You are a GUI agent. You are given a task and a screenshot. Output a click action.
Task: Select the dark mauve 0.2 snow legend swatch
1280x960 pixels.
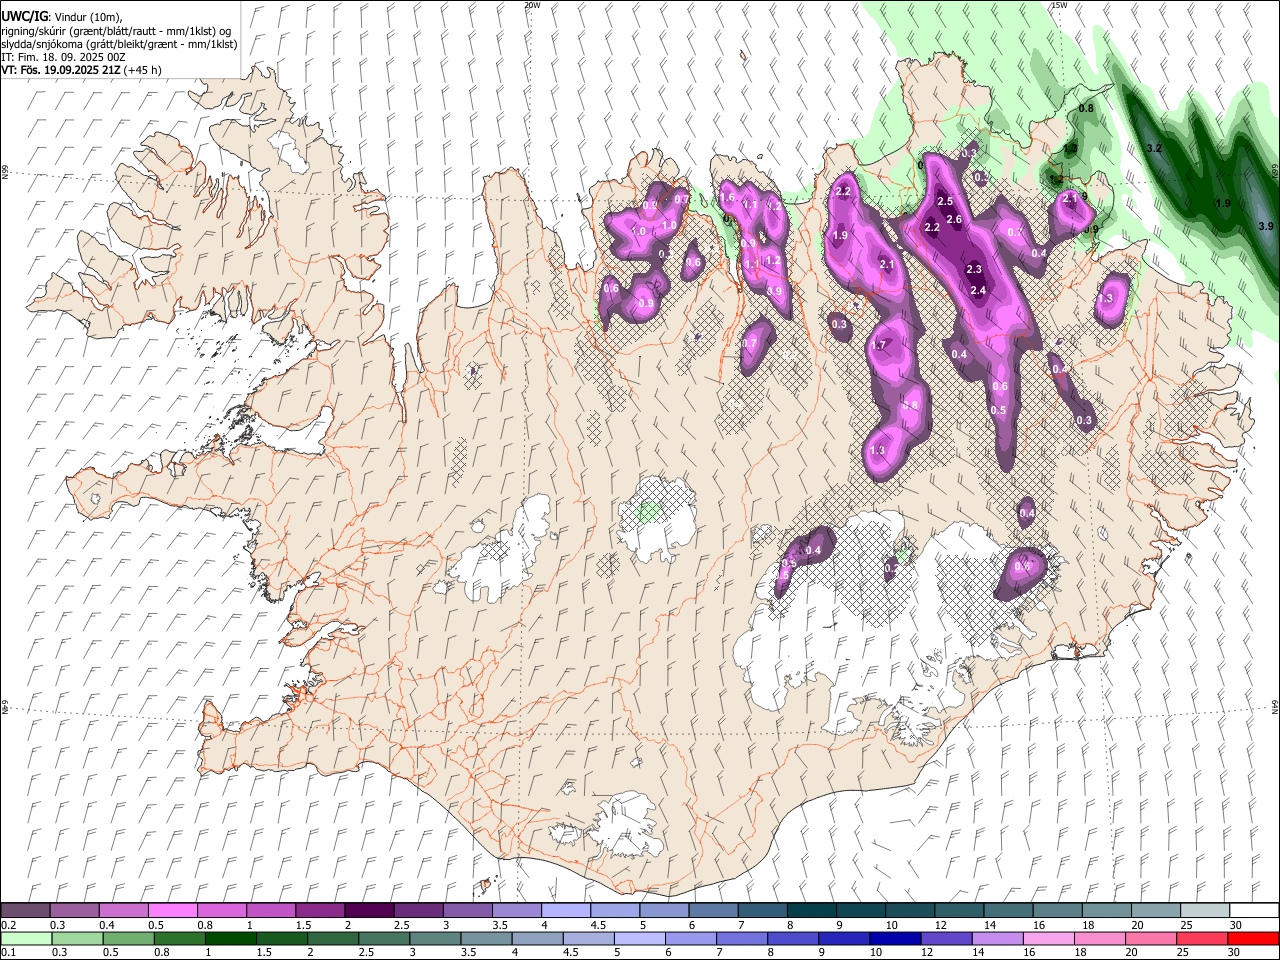[x=25, y=911]
